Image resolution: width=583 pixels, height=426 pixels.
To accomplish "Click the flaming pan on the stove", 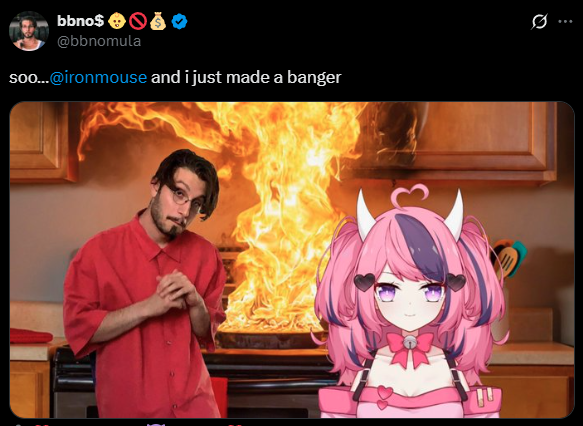I will tap(270, 336).
